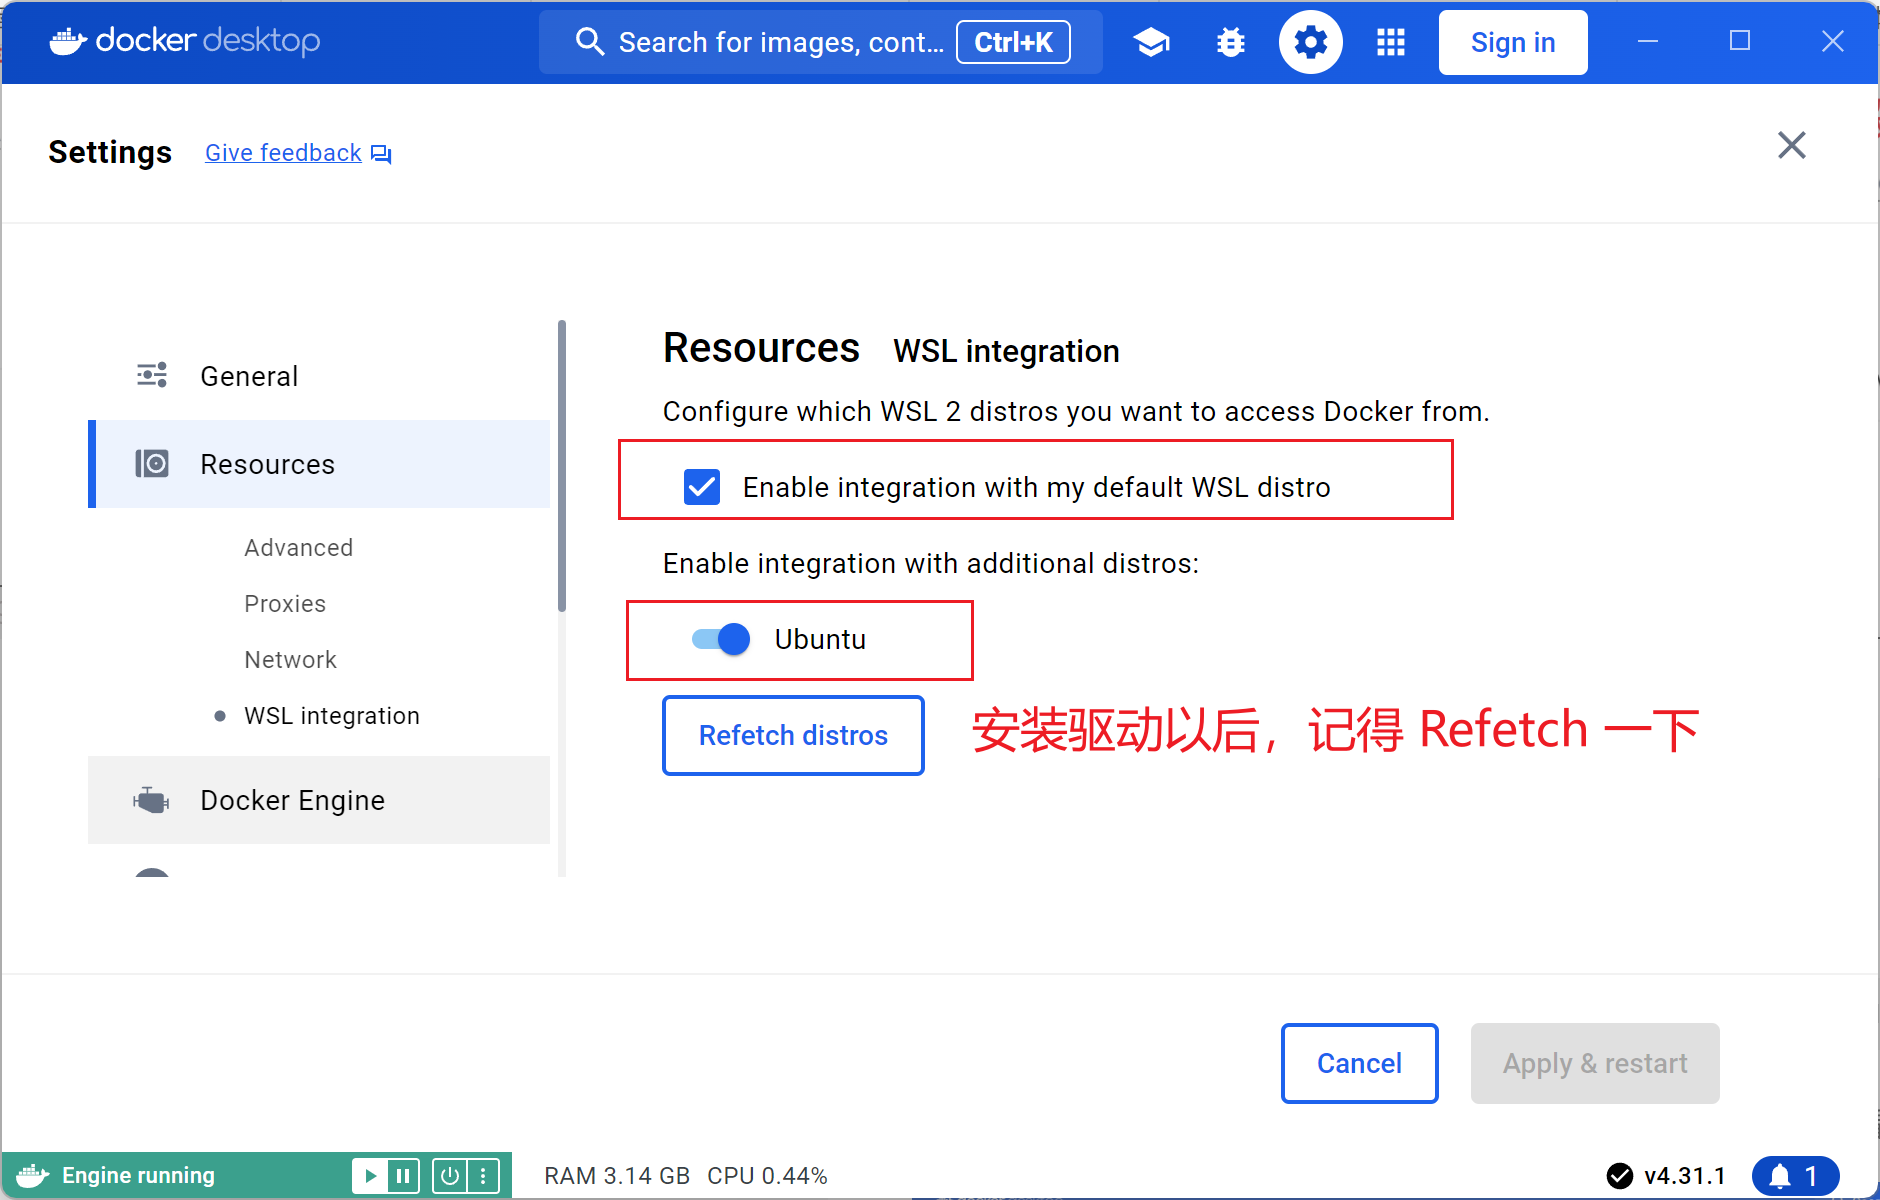Toggle the Ubuntu distro integration switch
The height and width of the screenshot is (1200, 1880).
[721, 639]
